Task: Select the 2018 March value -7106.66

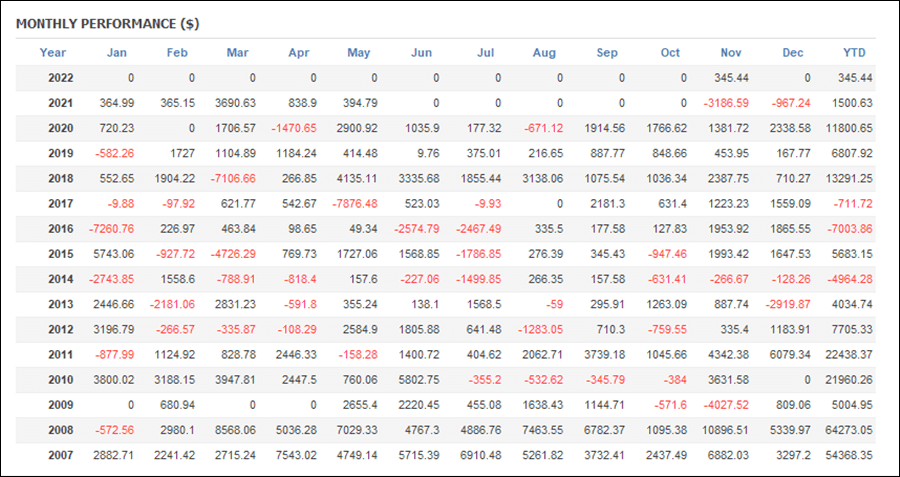Action: coord(232,179)
